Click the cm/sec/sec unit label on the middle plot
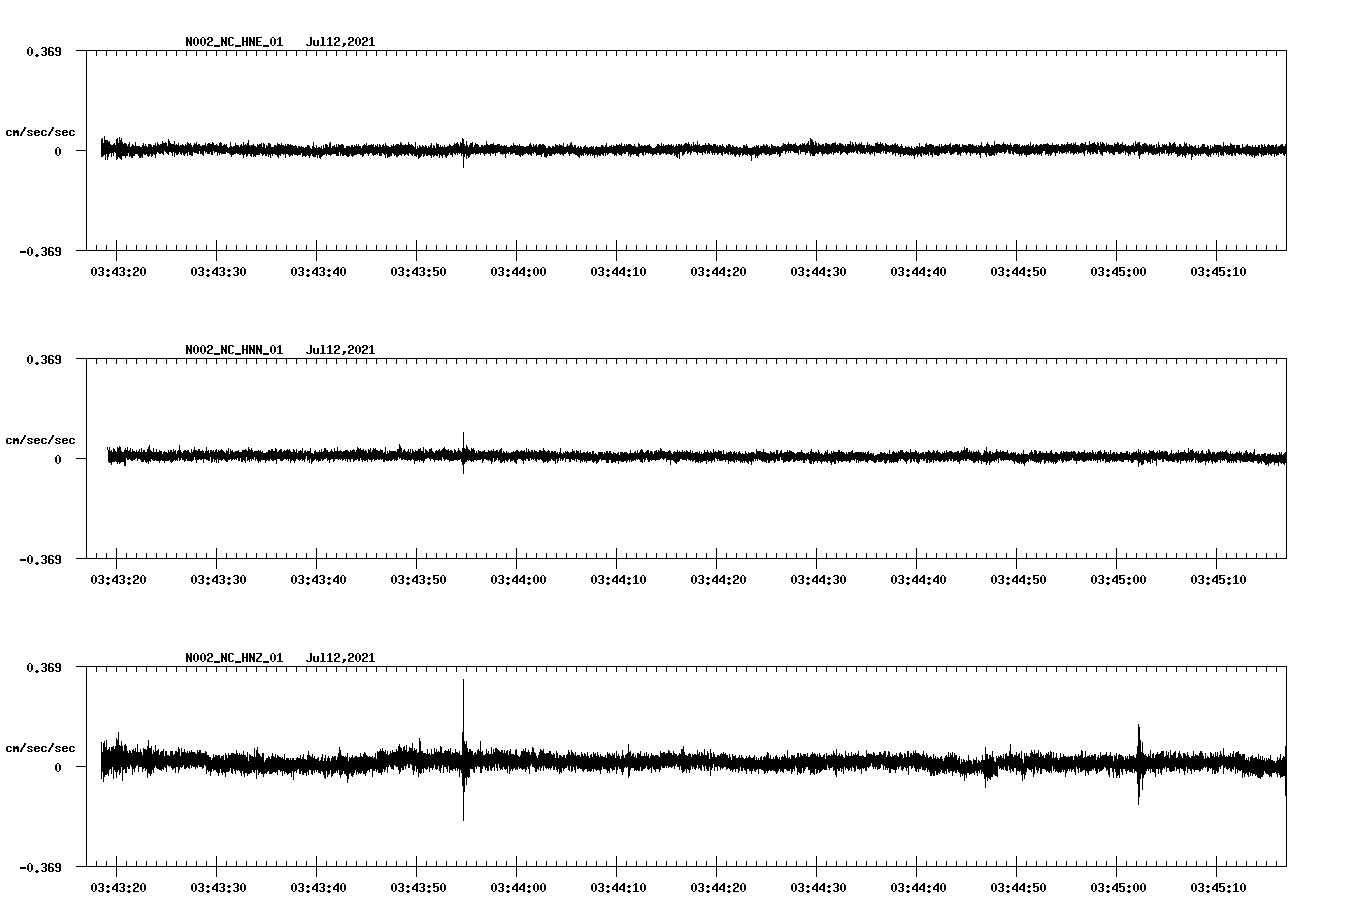Viewport: 1358px width, 924px height. (x=42, y=439)
